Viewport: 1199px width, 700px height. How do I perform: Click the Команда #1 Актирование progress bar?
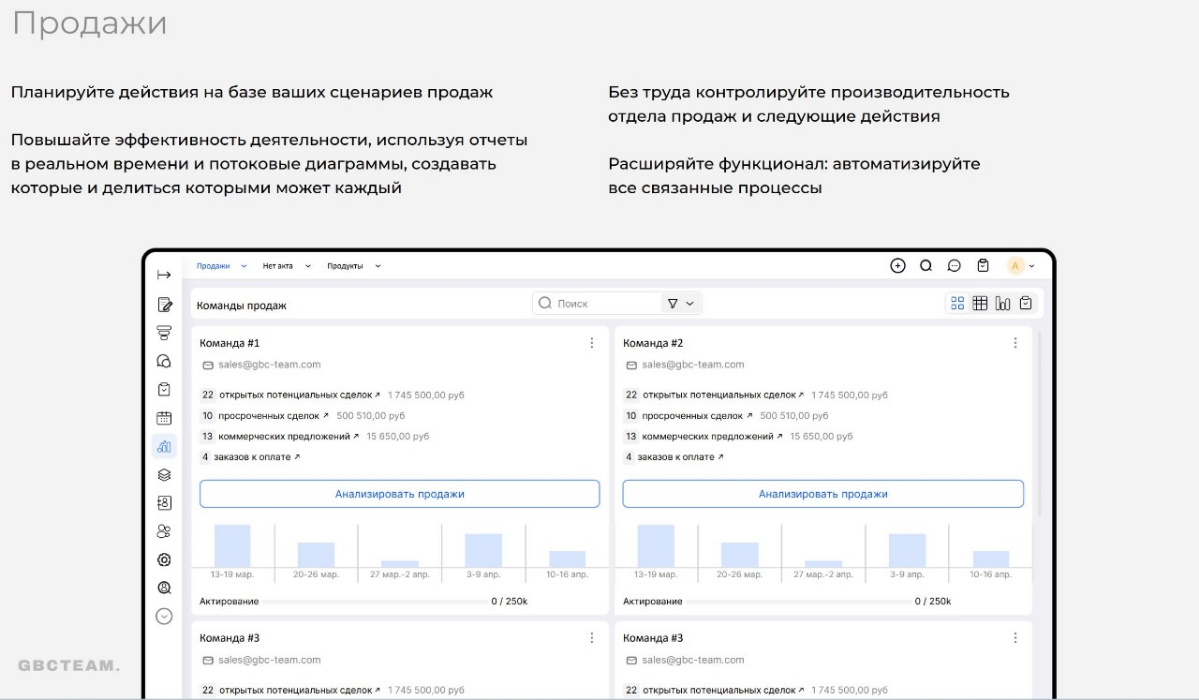[375, 601]
